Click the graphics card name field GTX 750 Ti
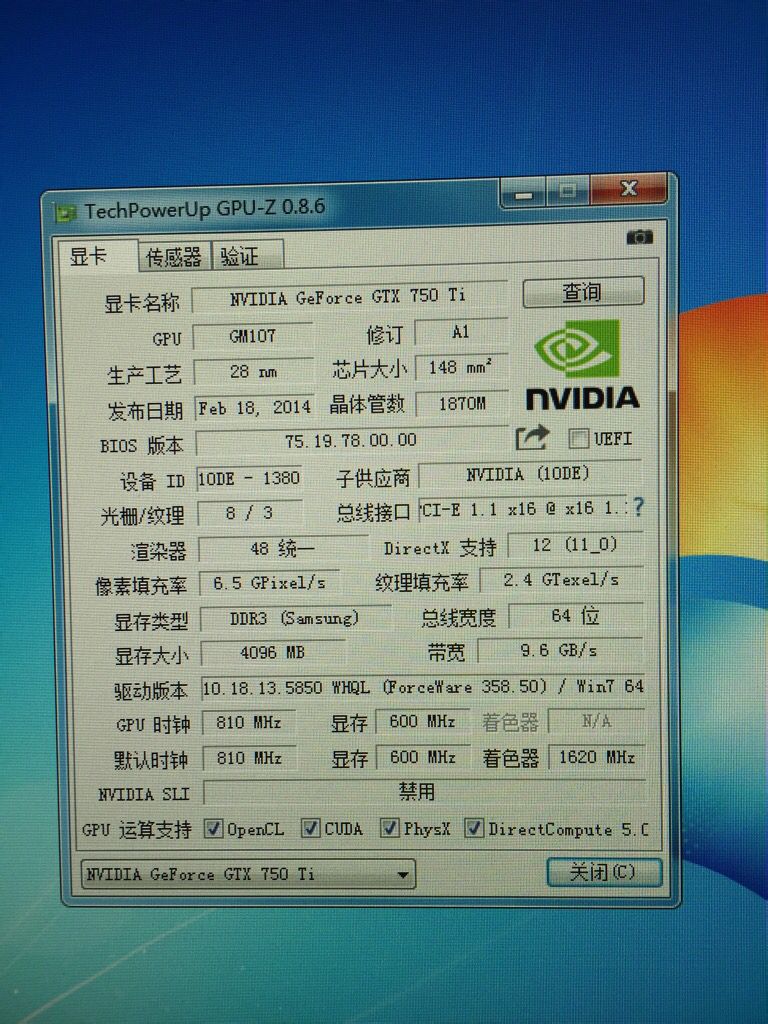 point(349,298)
